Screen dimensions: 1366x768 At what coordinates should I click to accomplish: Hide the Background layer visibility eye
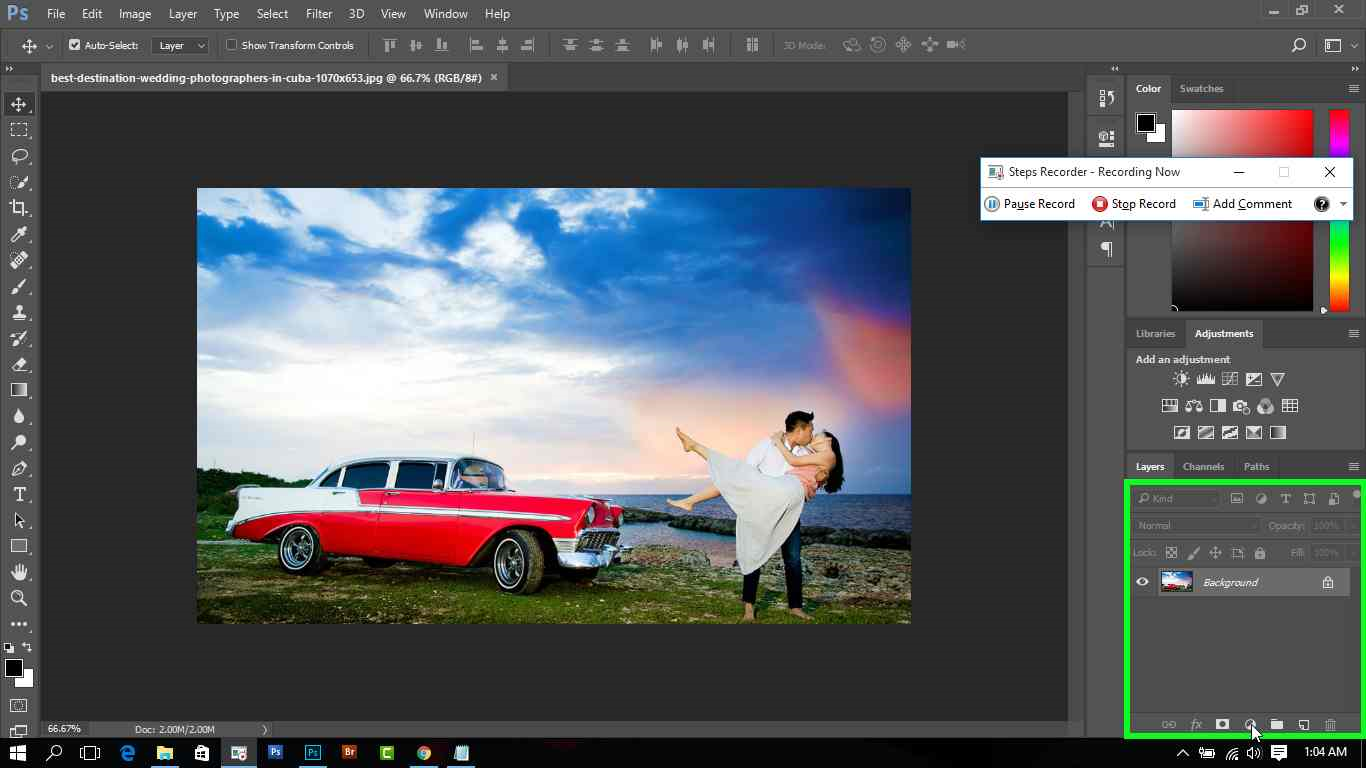[1142, 582]
